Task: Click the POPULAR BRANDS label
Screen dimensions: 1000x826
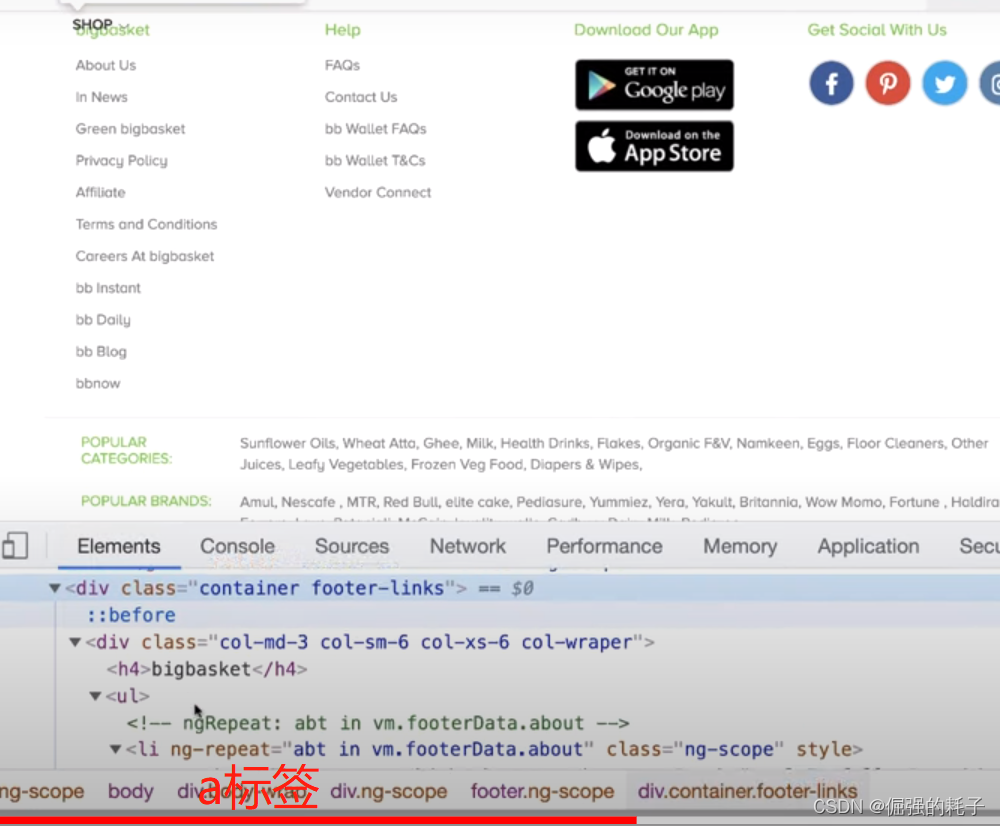Action: point(146,501)
